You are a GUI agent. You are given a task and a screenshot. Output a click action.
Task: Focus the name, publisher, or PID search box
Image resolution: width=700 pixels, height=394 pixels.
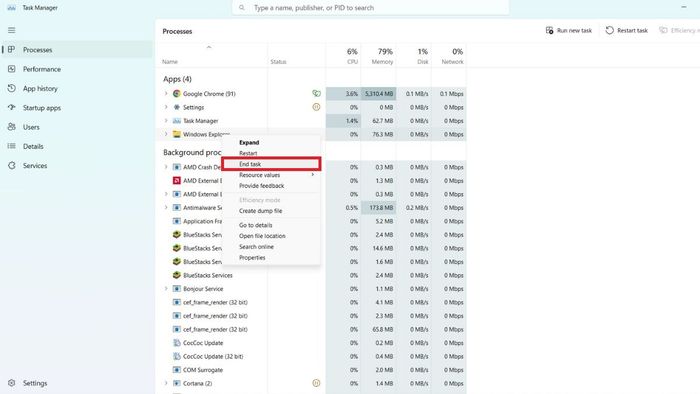coord(371,8)
